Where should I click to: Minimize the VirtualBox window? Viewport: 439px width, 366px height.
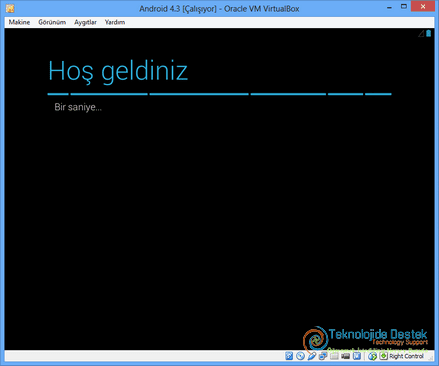click(x=389, y=7)
